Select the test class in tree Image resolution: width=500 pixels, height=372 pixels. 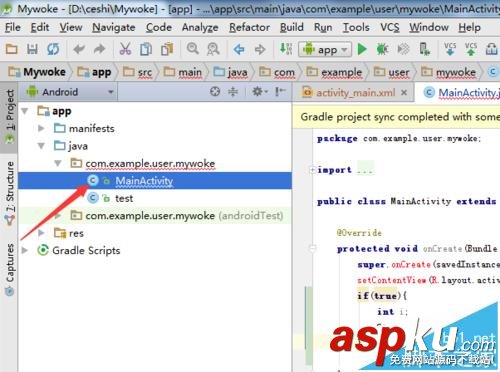155,198
